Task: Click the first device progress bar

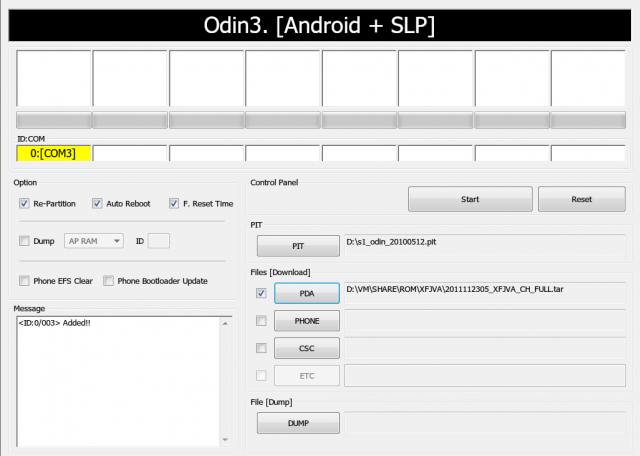Action: click(x=53, y=120)
